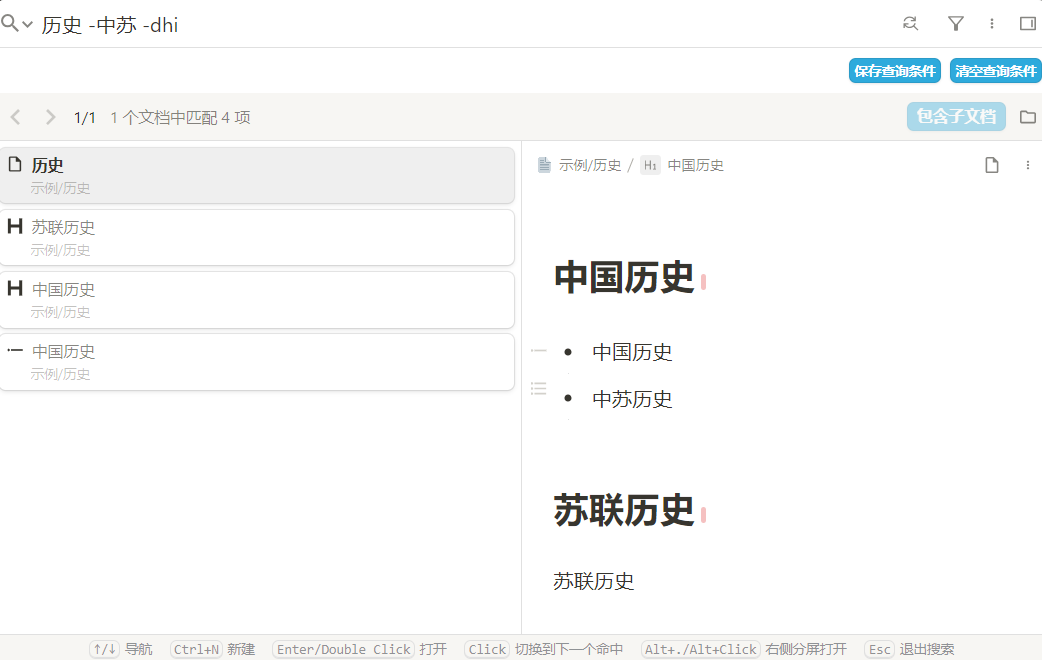Go to the next results page
Screen dimensions: 1042x660
tap(51, 117)
